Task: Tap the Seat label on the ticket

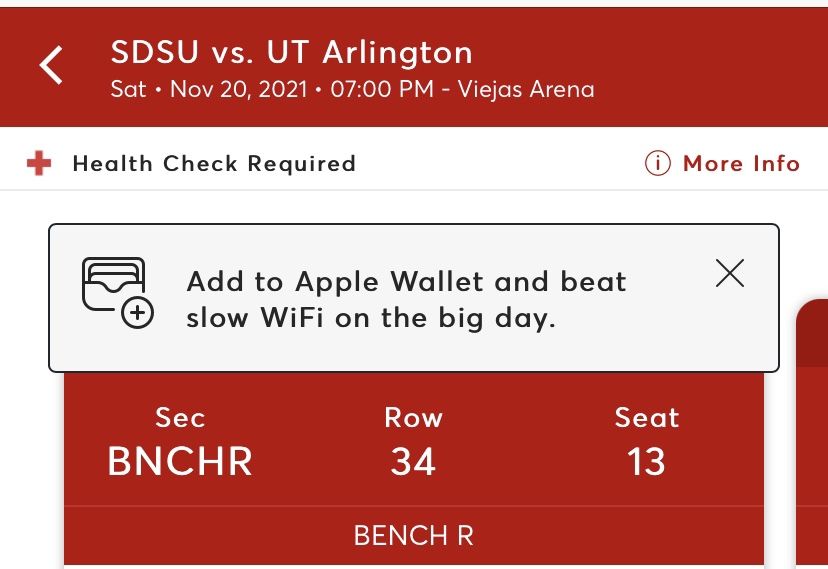Action: click(647, 417)
